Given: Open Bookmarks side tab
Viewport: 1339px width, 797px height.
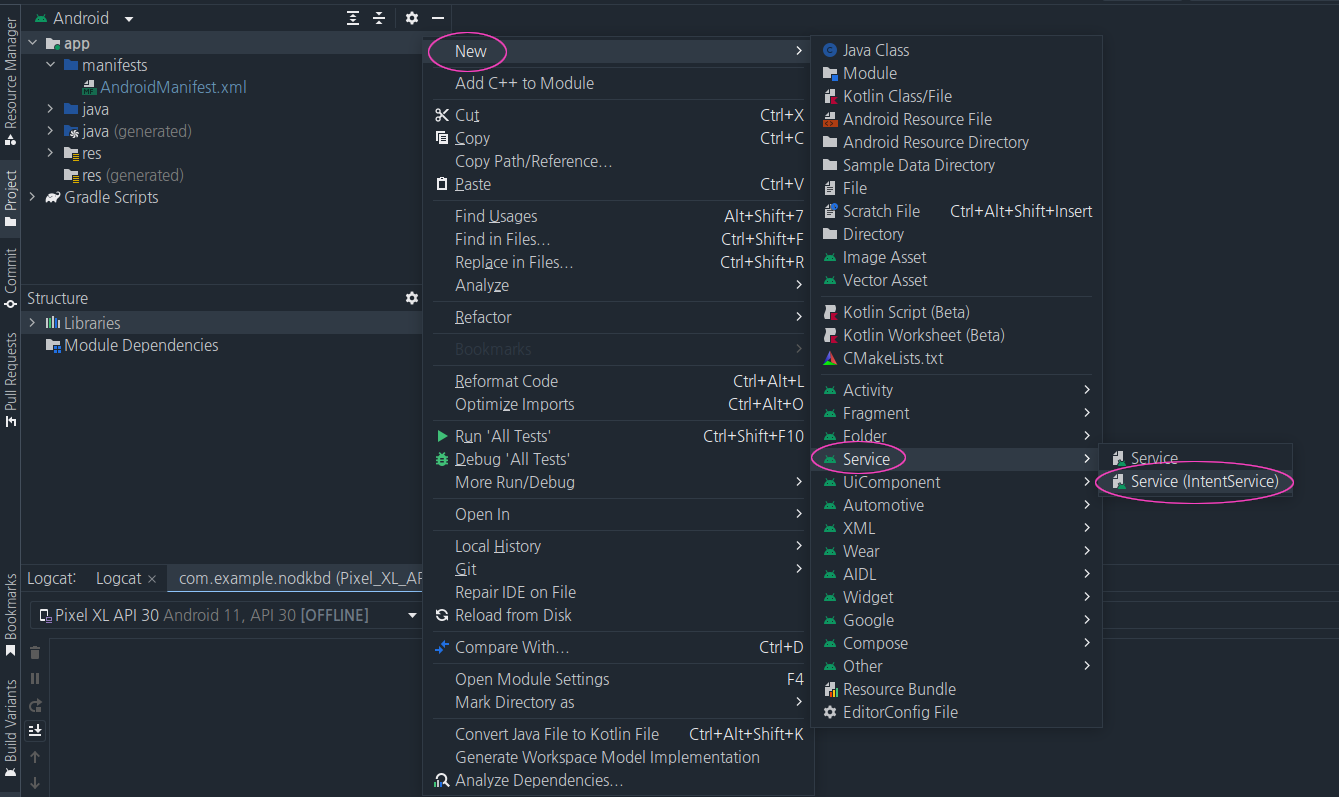Looking at the screenshot, I should [10, 614].
